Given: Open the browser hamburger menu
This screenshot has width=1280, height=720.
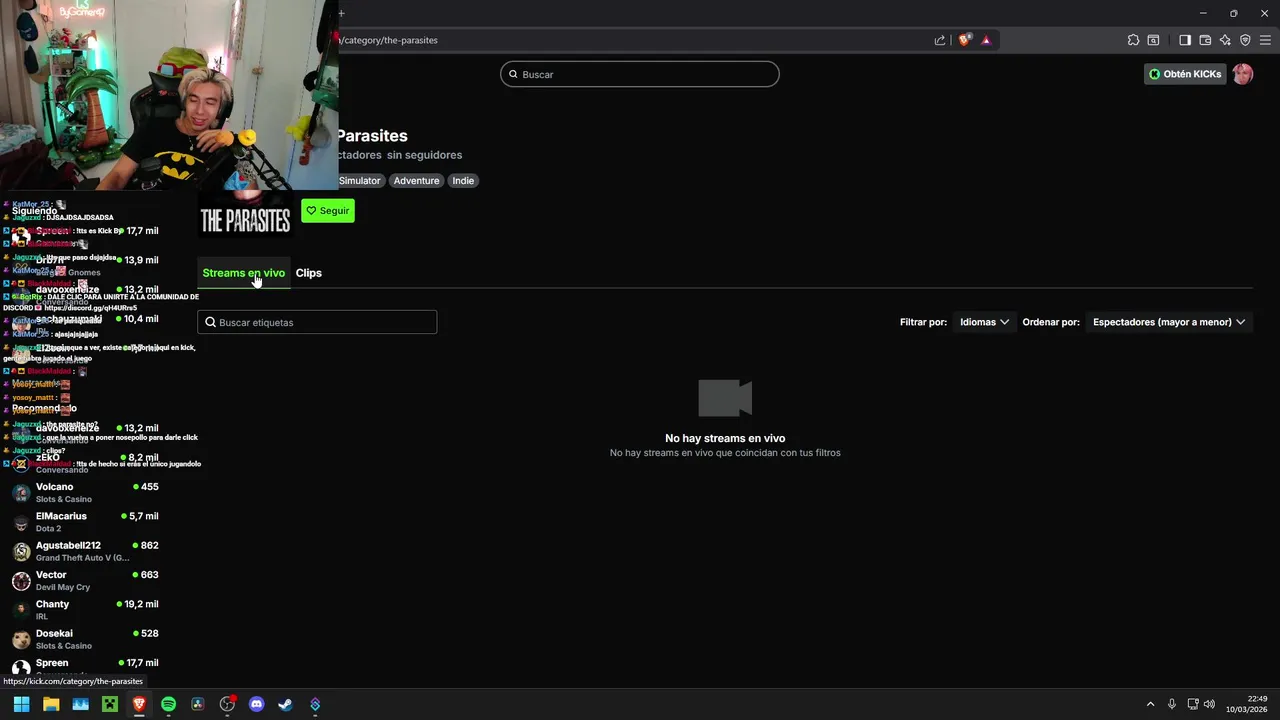Looking at the screenshot, I should tap(1265, 40).
